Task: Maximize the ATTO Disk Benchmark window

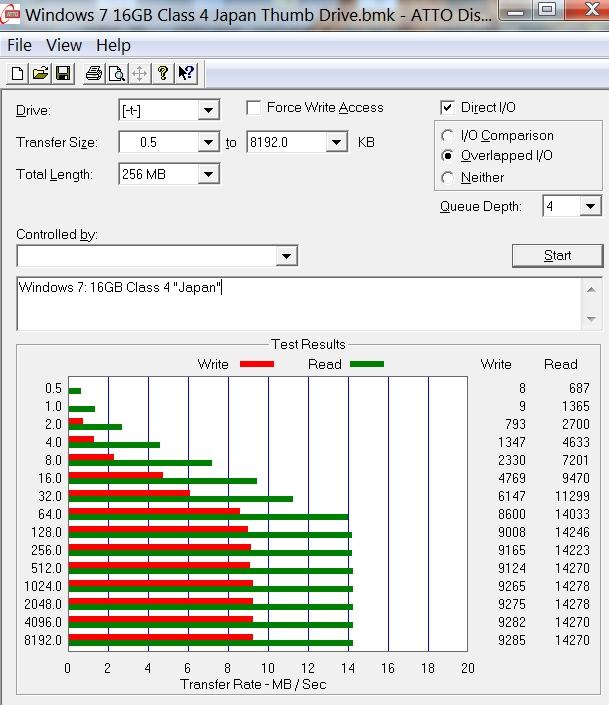Action: [x=547, y=10]
